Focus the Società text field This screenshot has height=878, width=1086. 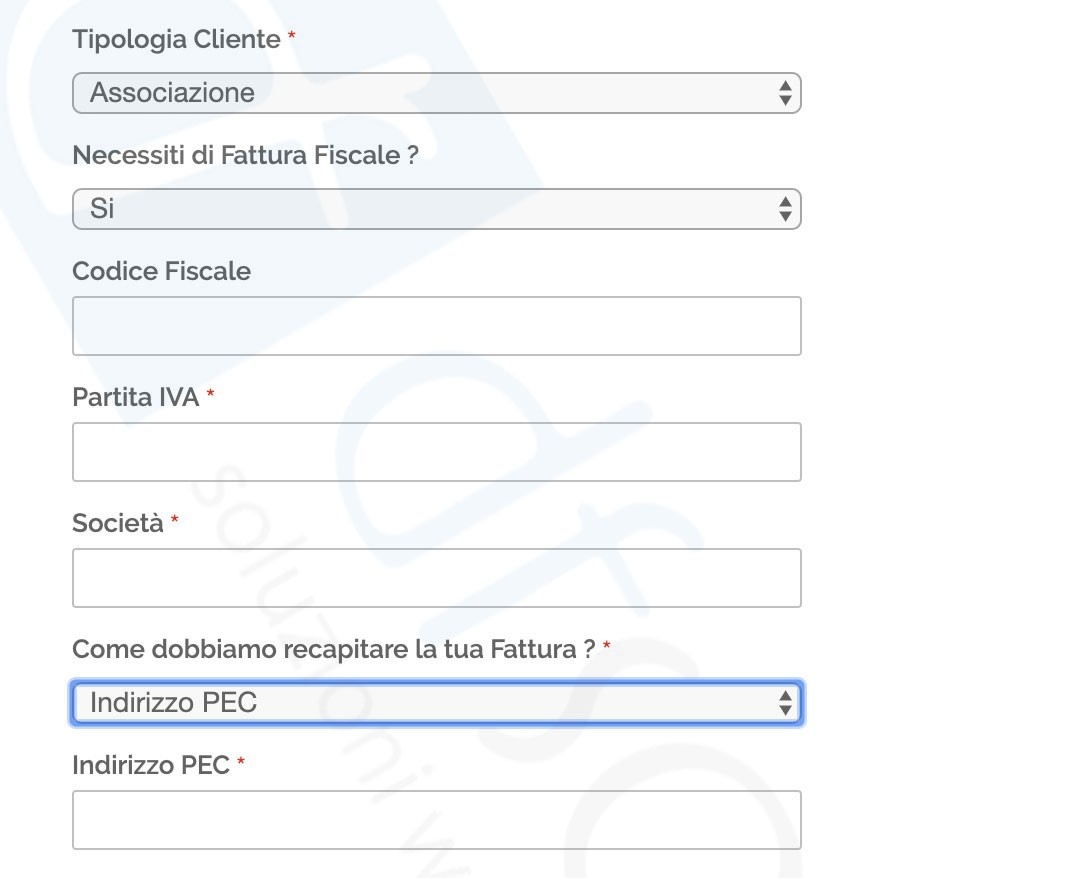tap(436, 578)
